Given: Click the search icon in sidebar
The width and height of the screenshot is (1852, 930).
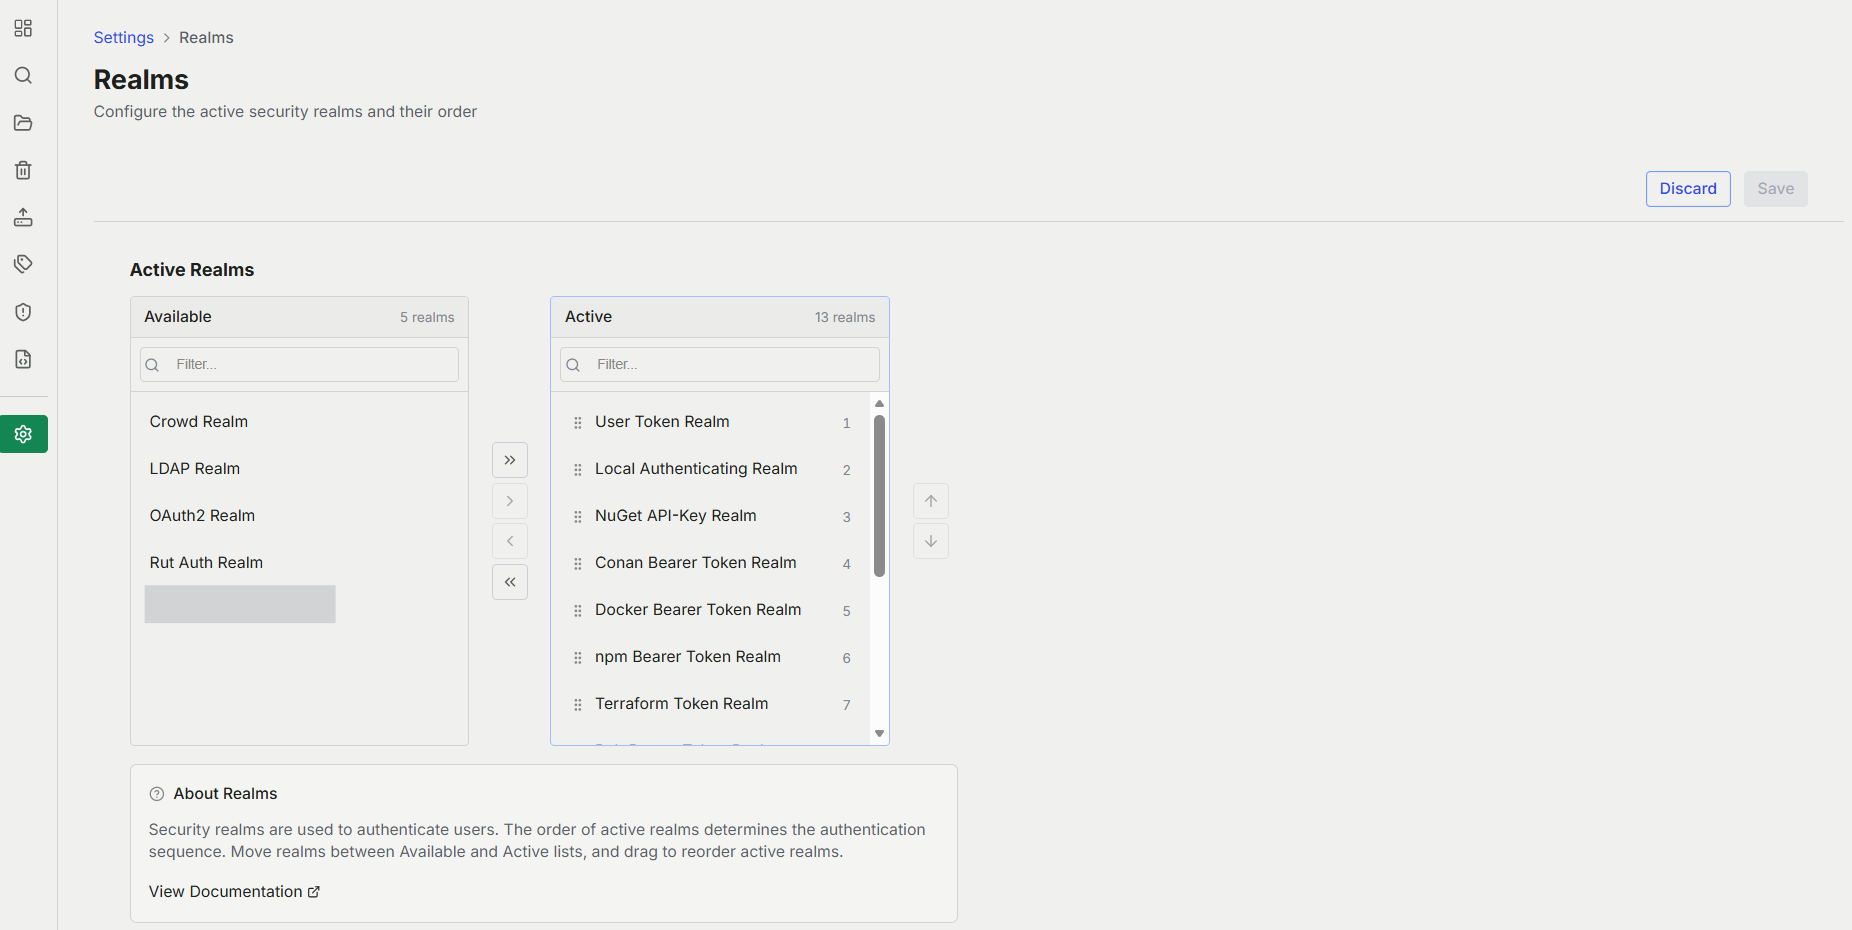Looking at the screenshot, I should click(x=23, y=76).
